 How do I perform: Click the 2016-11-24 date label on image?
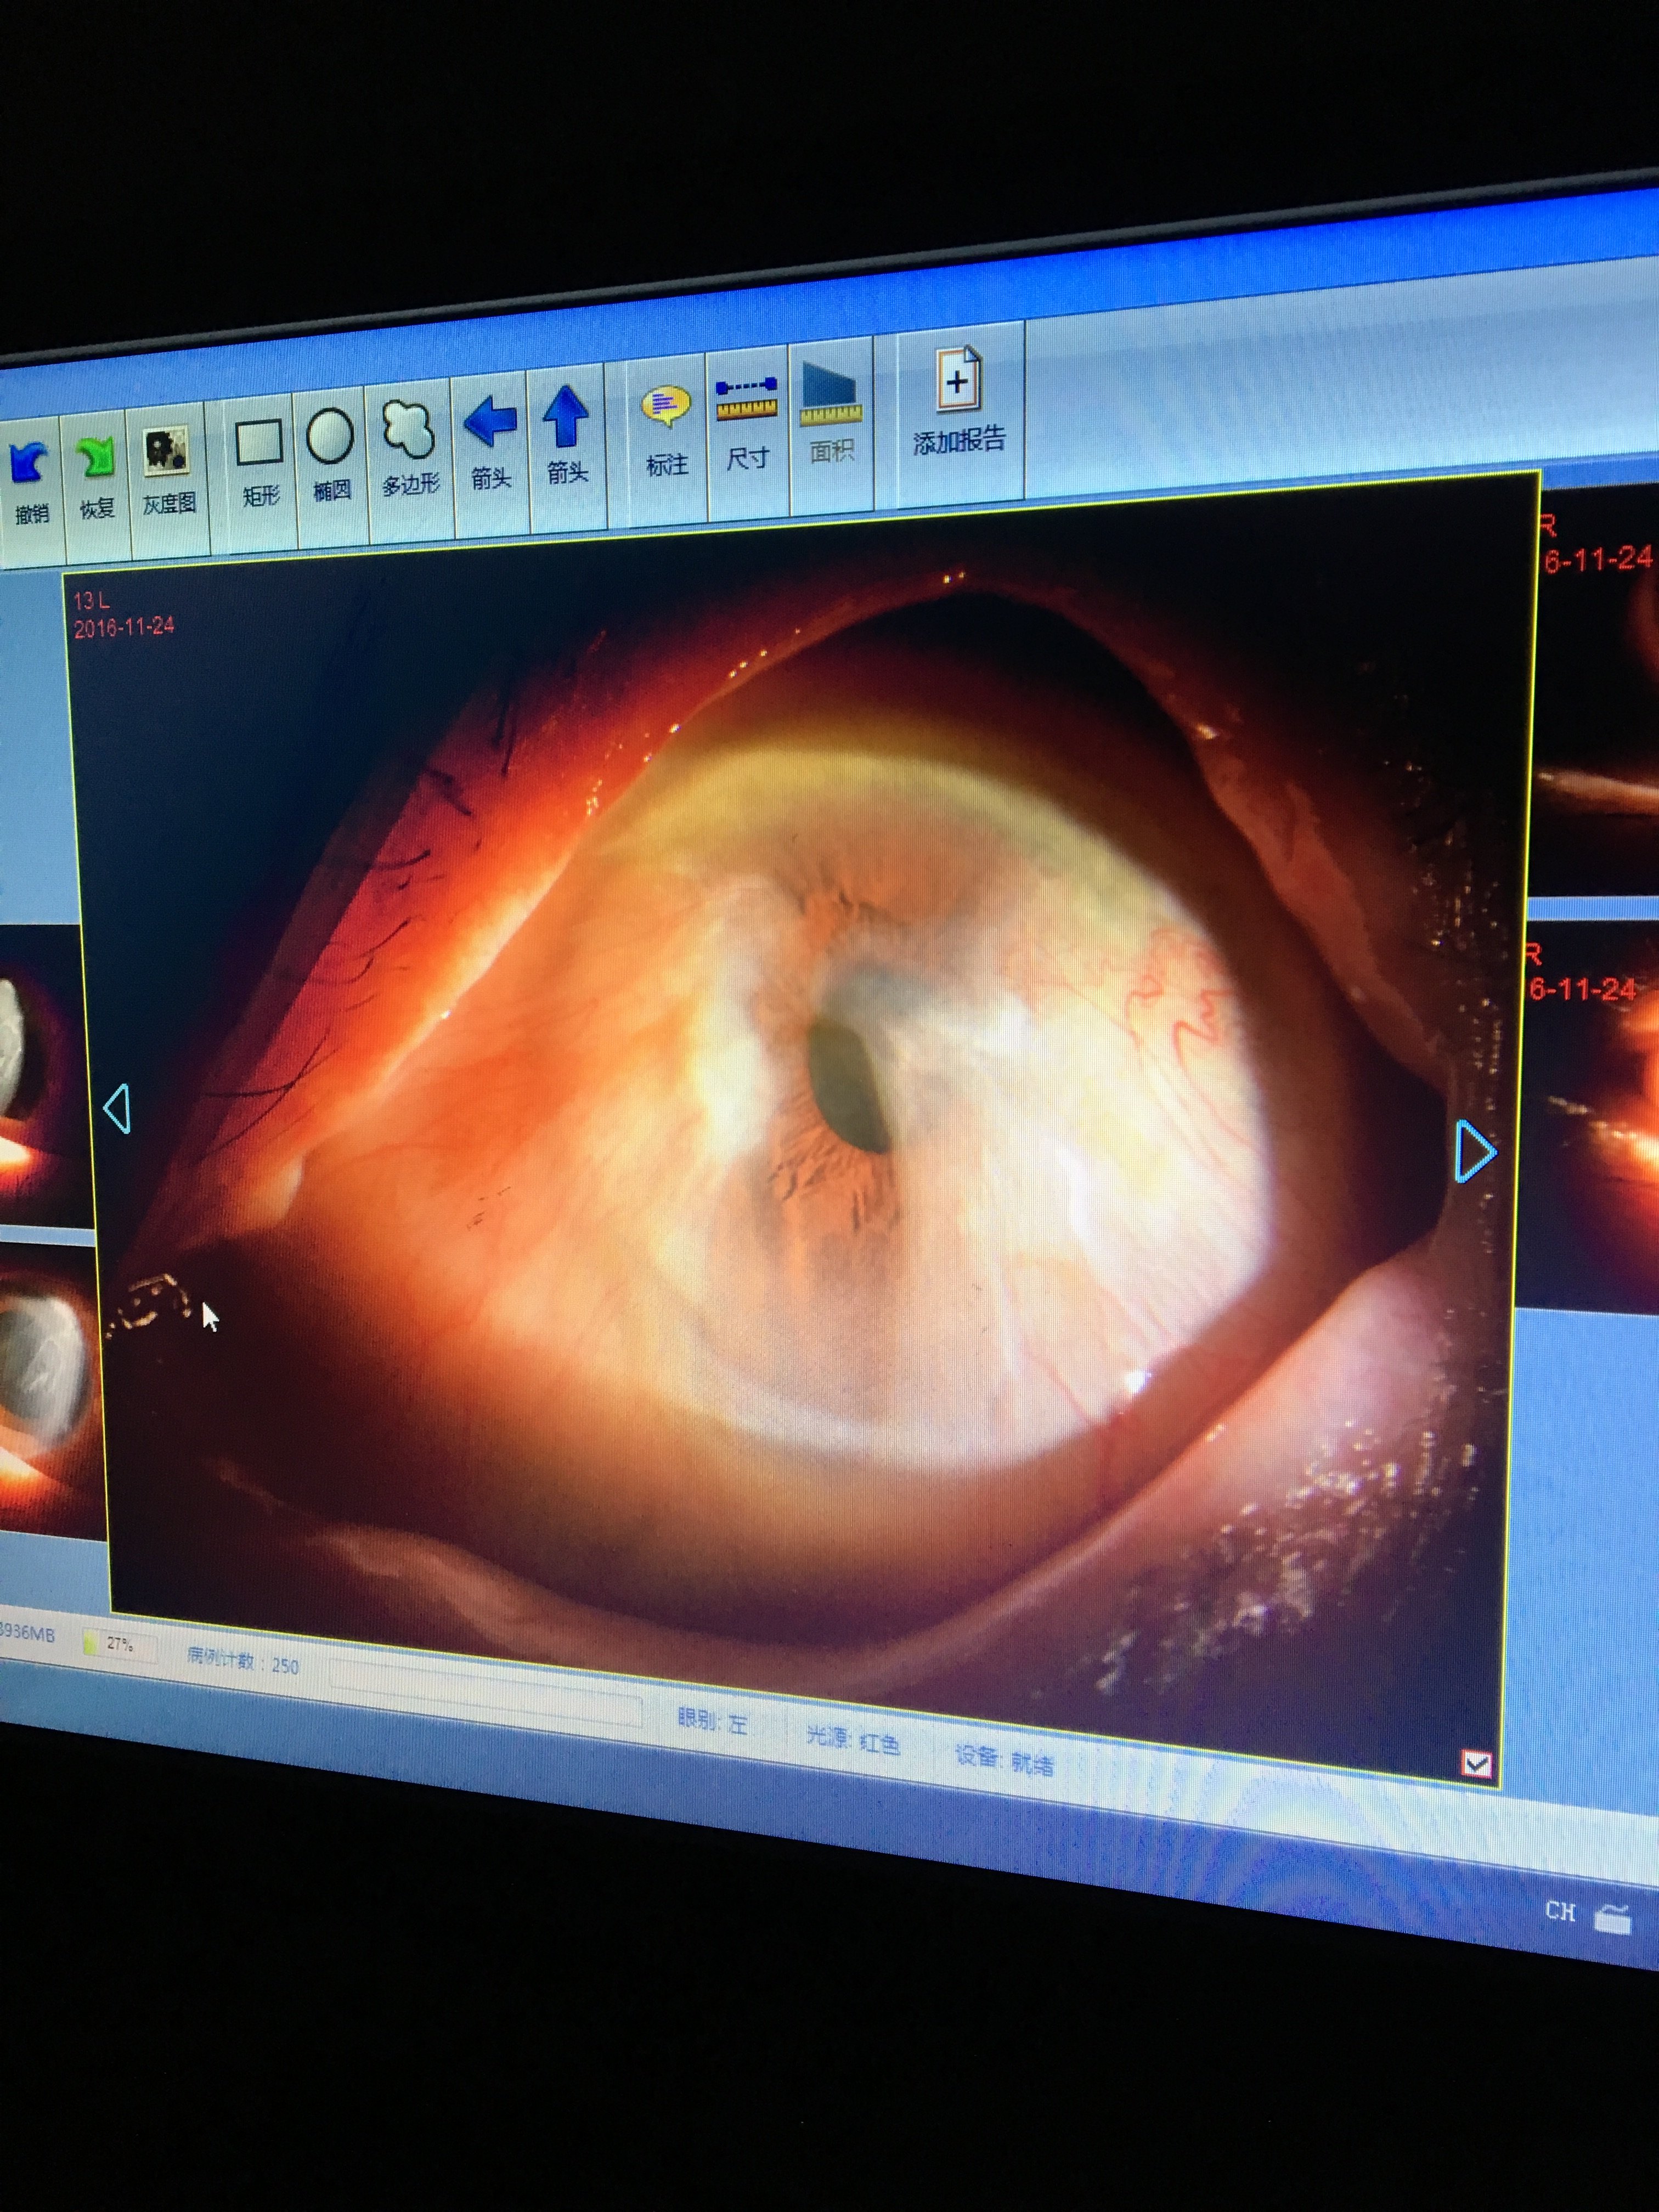coord(124,627)
